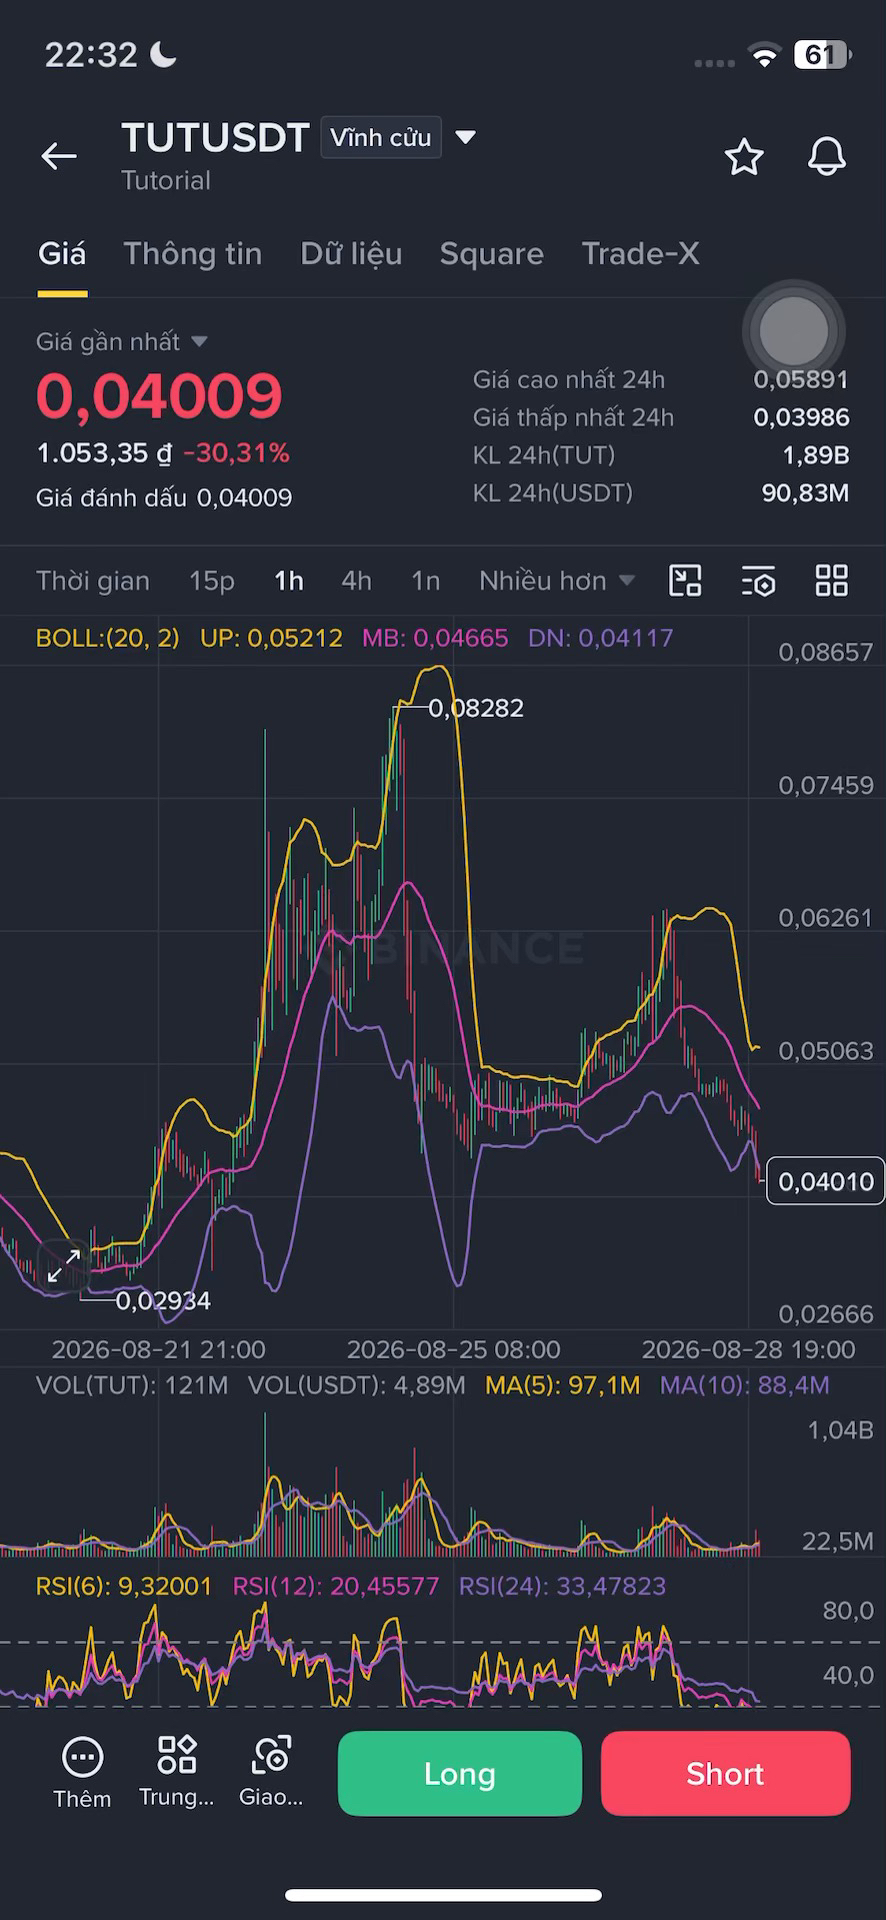Tap MA(10): 88,4M volume average
The height and width of the screenshot is (1920, 886).
[x=745, y=1385]
